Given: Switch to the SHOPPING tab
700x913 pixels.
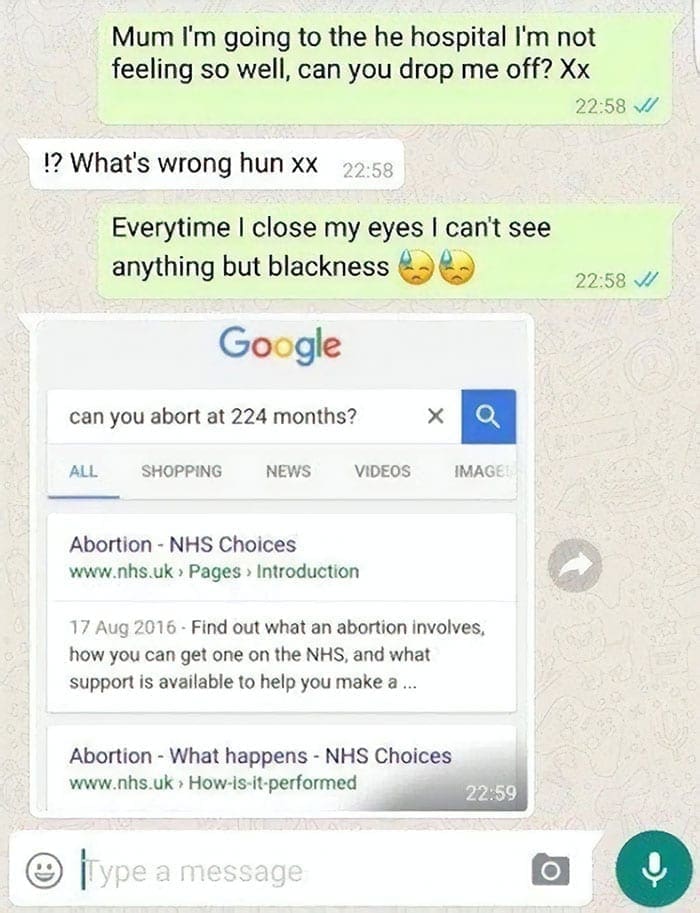Looking at the screenshot, I should (x=182, y=471).
